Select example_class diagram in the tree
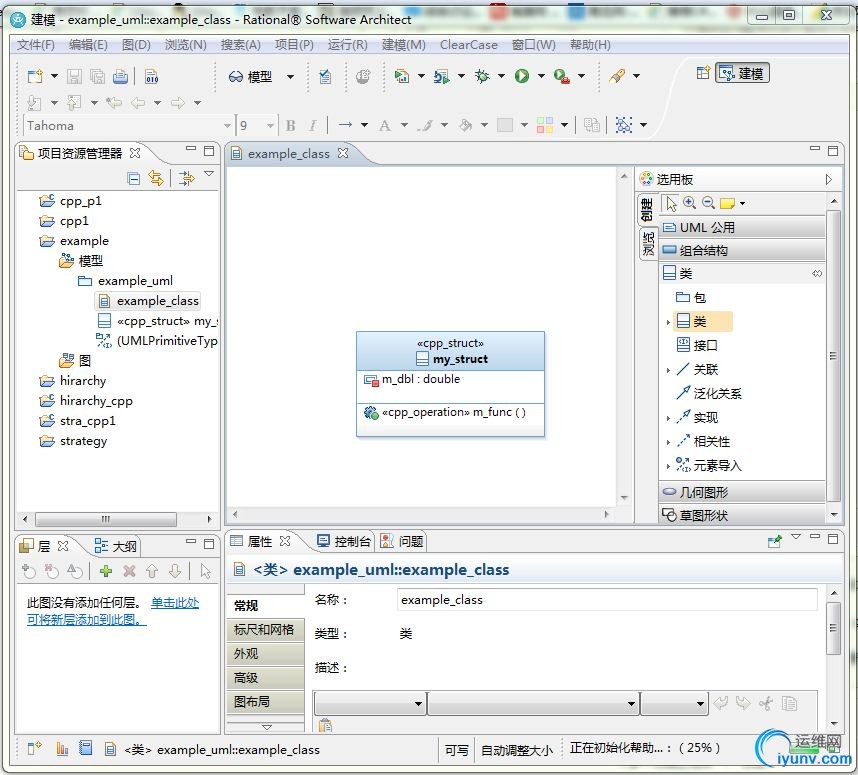858x775 pixels. coord(148,301)
